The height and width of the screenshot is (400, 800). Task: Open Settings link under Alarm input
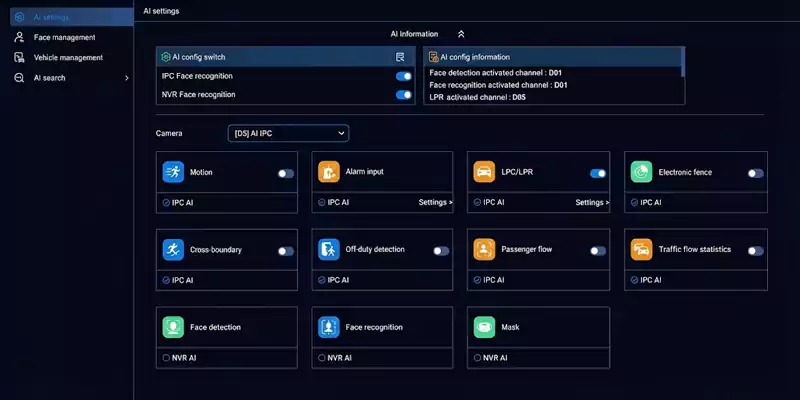click(x=435, y=202)
